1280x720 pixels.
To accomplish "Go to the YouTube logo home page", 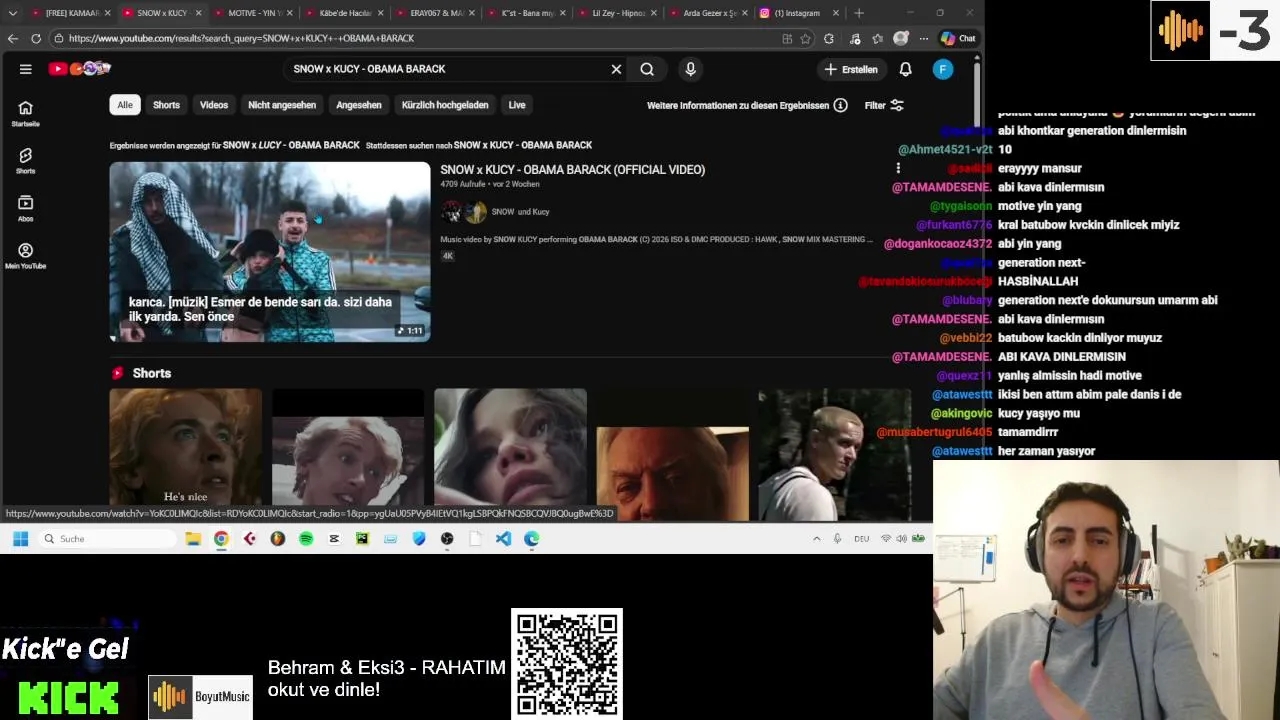I will 80,68.
